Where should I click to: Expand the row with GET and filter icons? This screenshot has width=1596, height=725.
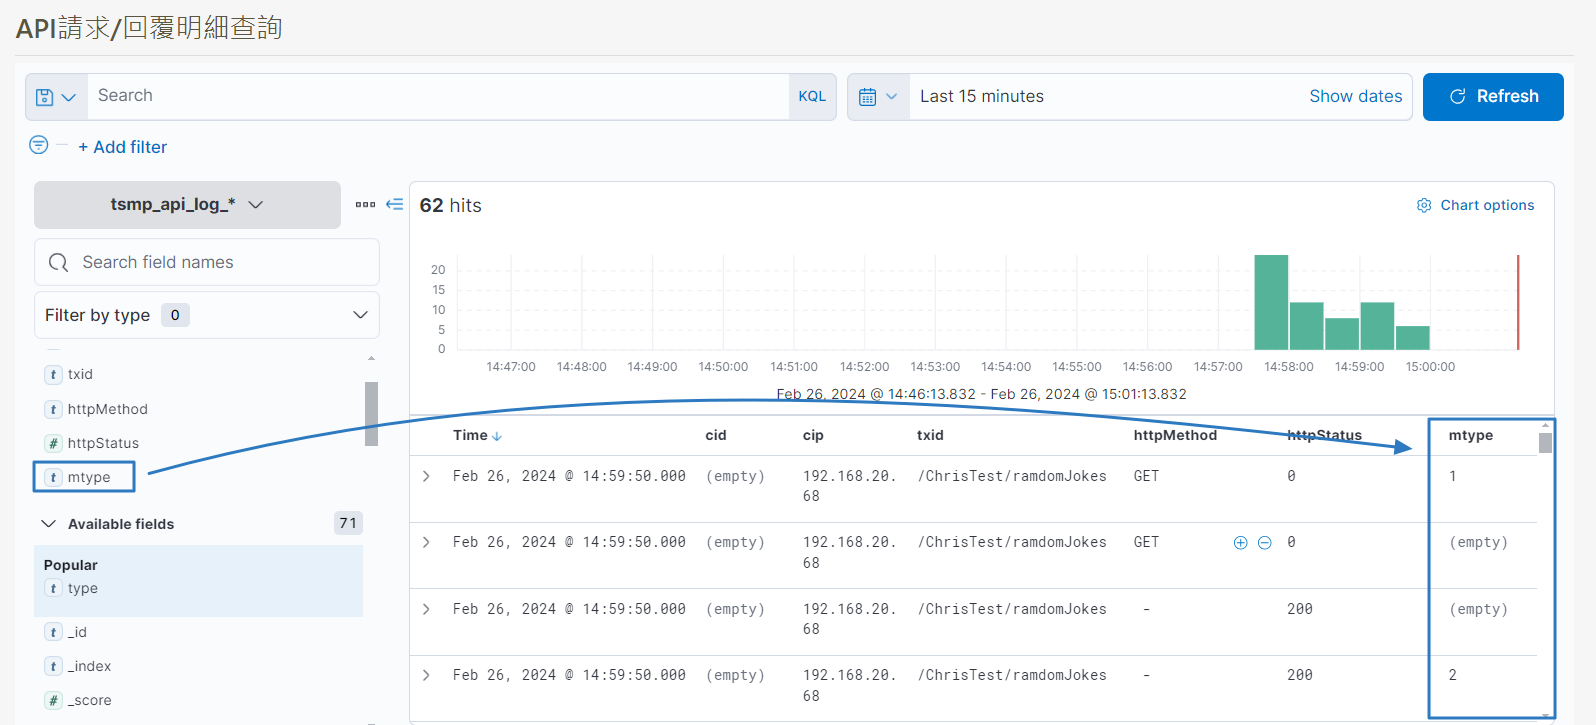(426, 542)
